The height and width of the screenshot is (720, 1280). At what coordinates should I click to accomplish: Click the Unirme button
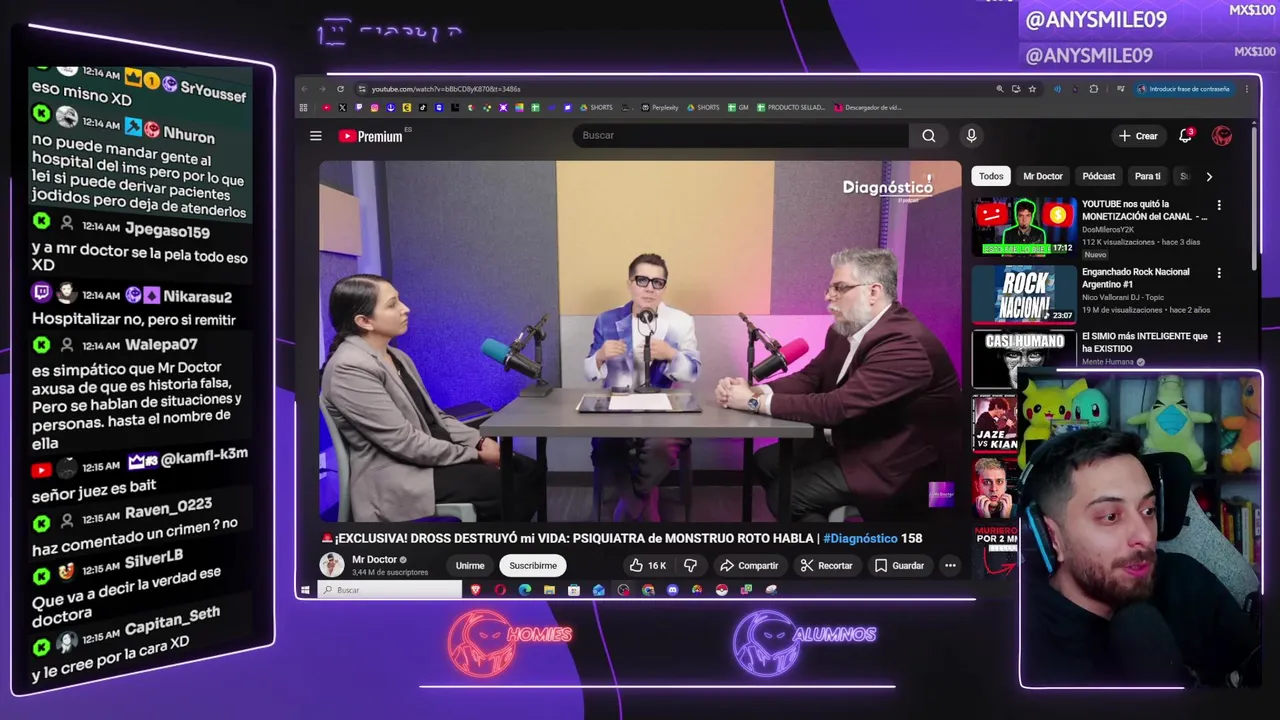pyautogui.click(x=470, y=566)
